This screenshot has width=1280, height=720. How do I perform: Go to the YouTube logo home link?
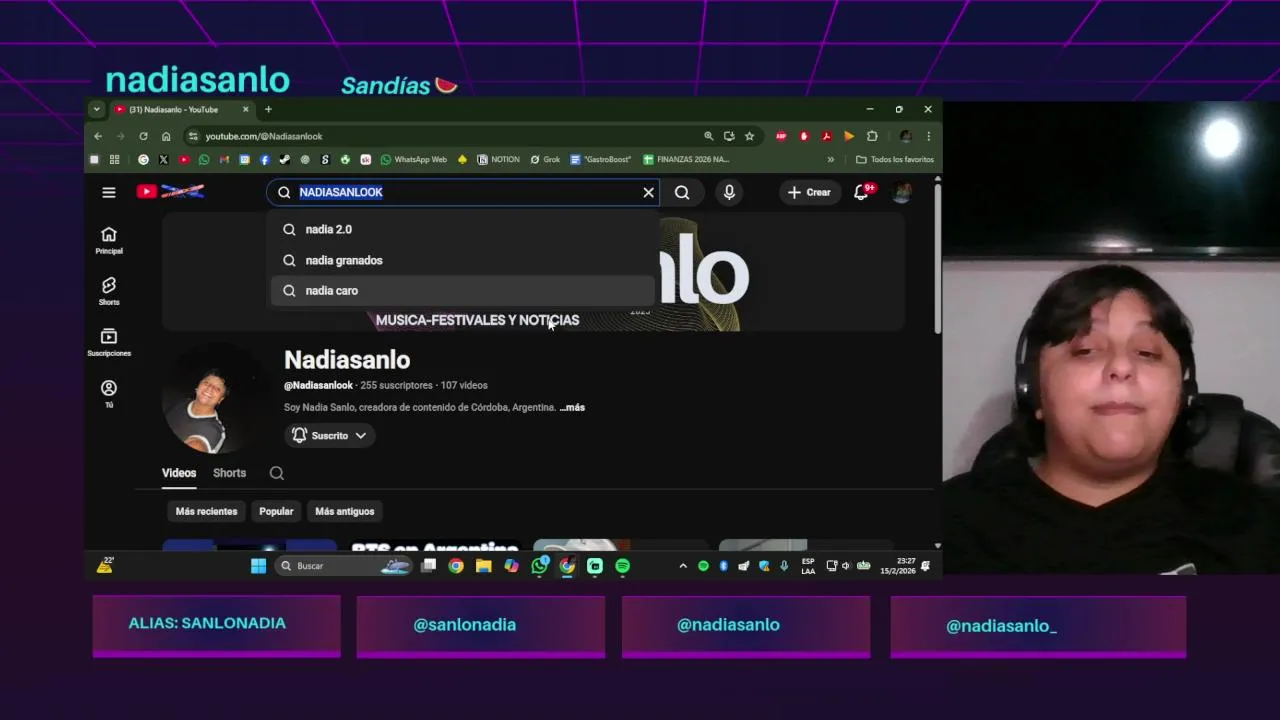coord(171,191)
